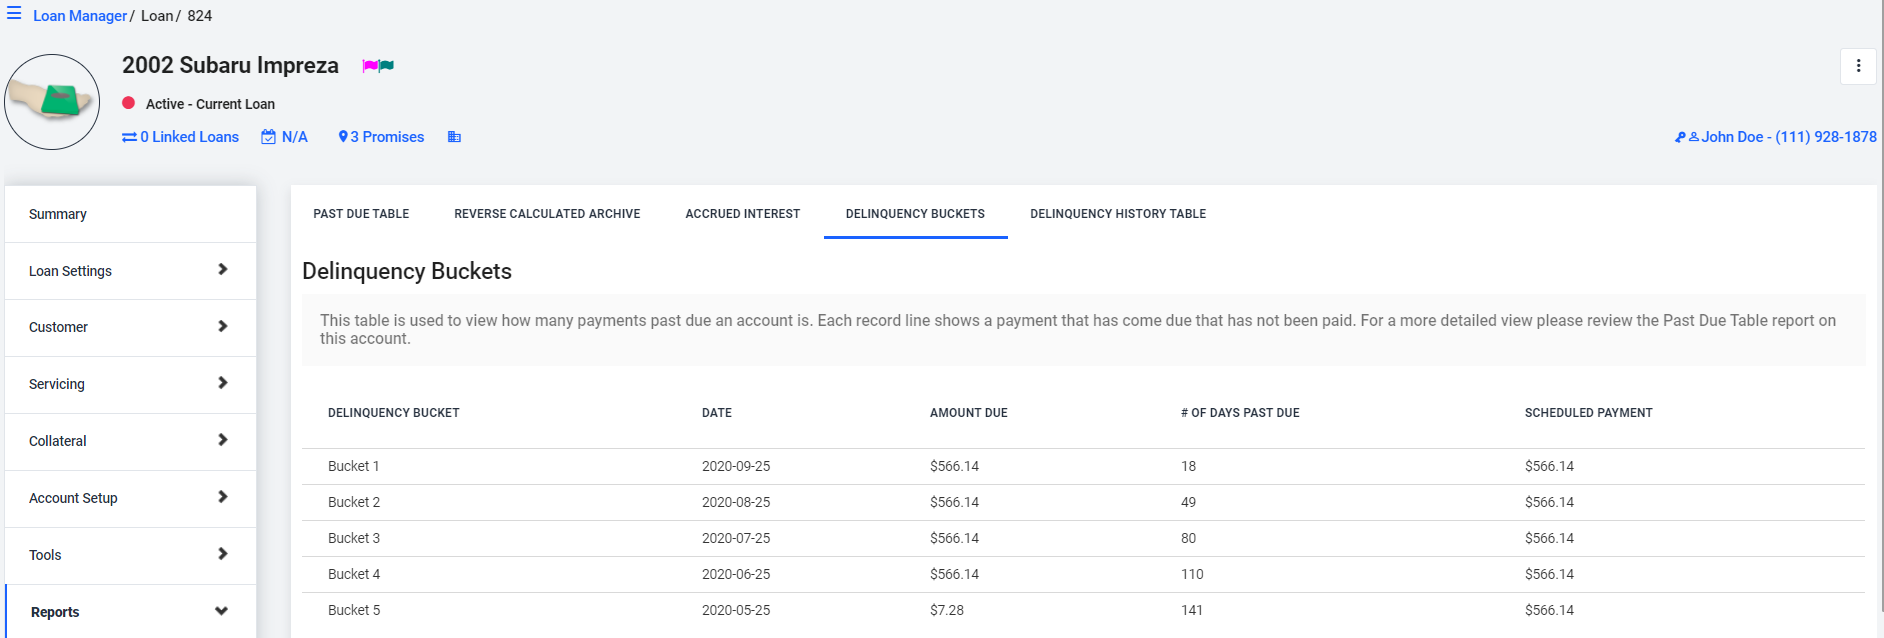Click the building icon after Promises

(x=454, y=137)
